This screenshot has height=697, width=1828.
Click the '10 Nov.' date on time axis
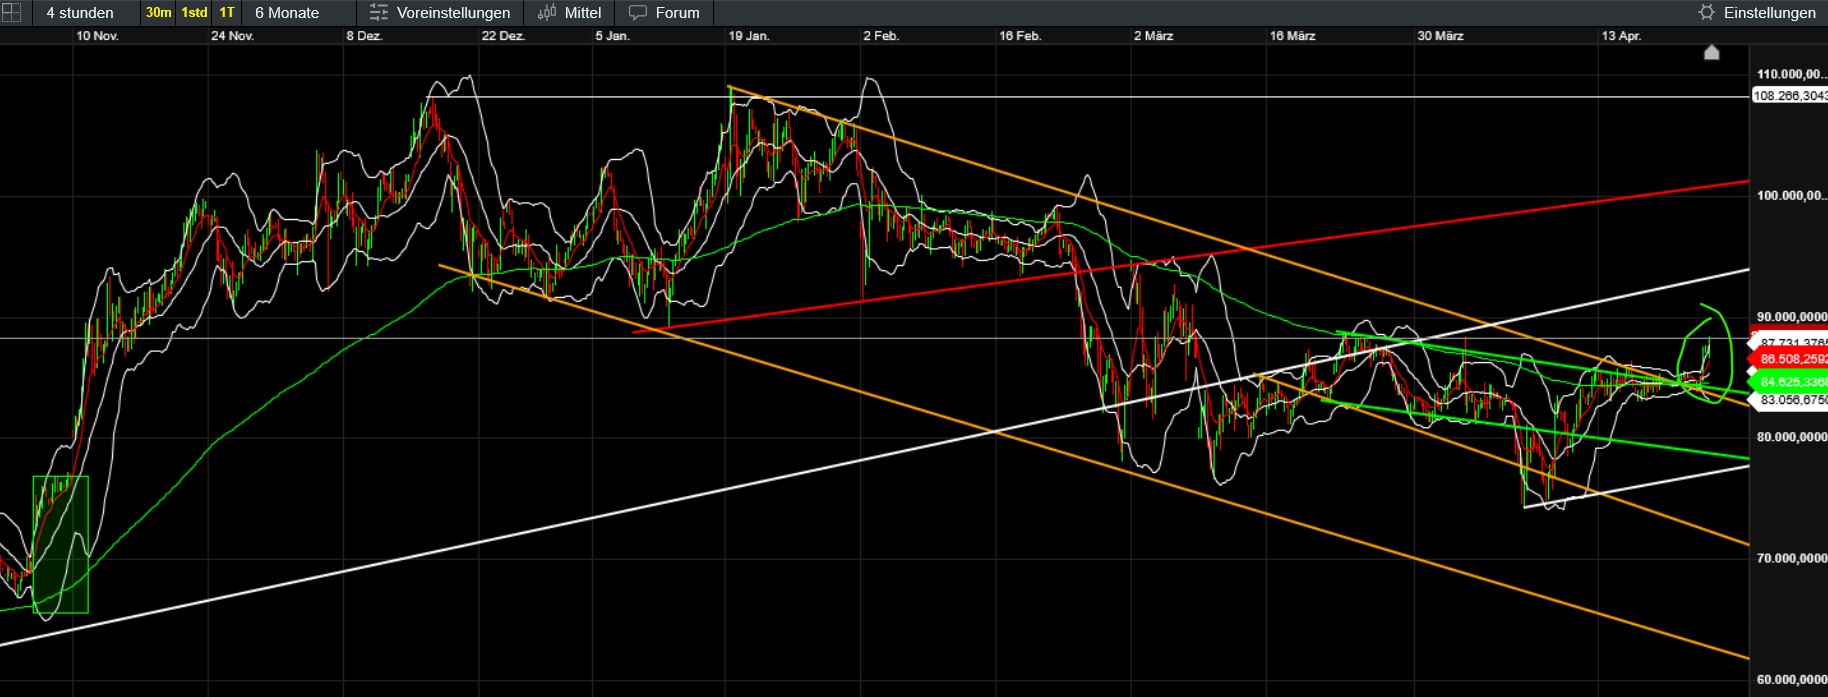[97, 36]
